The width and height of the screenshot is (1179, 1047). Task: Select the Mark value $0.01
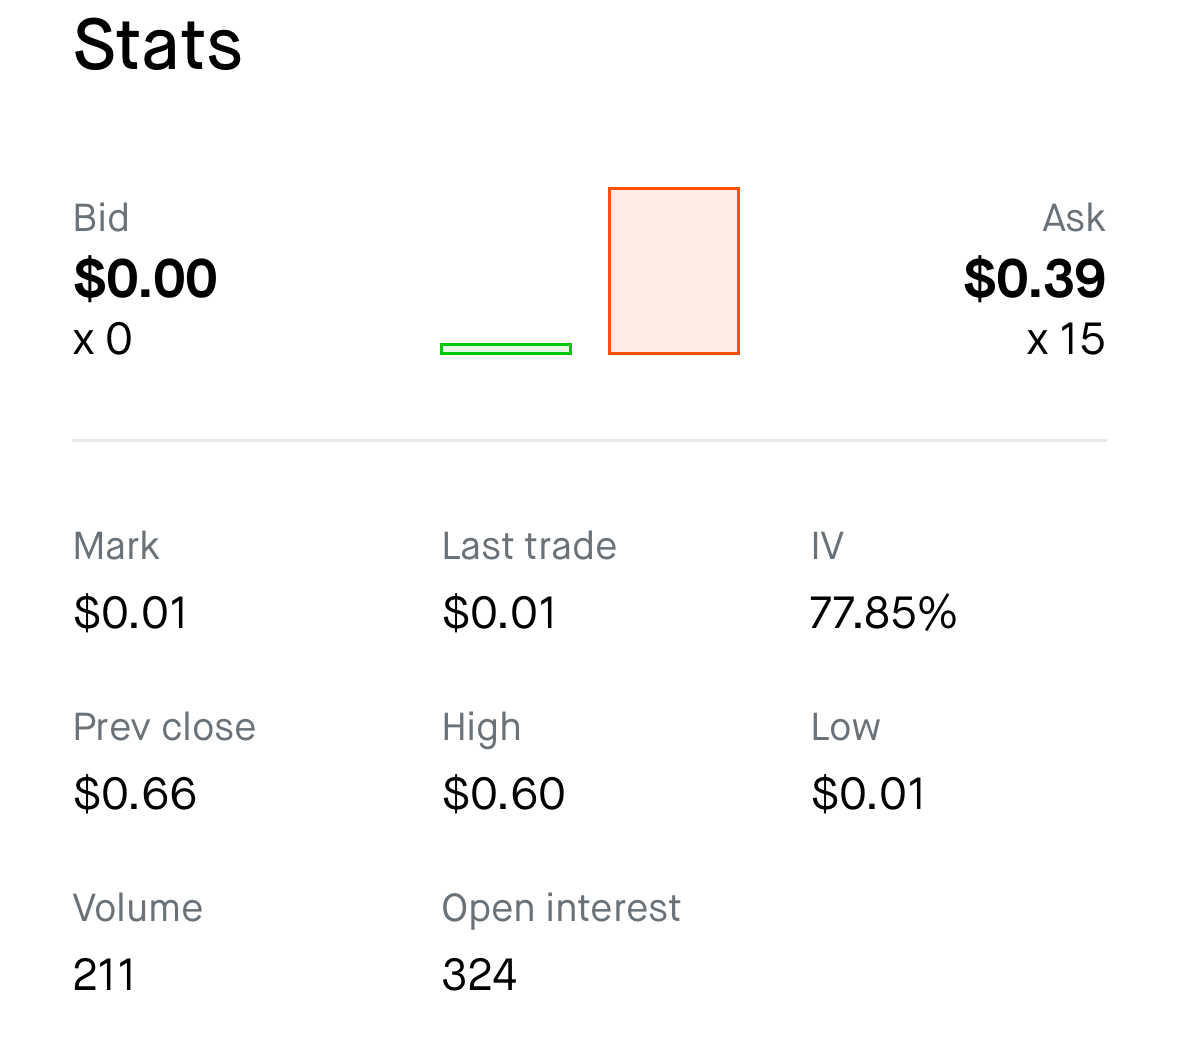130,612
